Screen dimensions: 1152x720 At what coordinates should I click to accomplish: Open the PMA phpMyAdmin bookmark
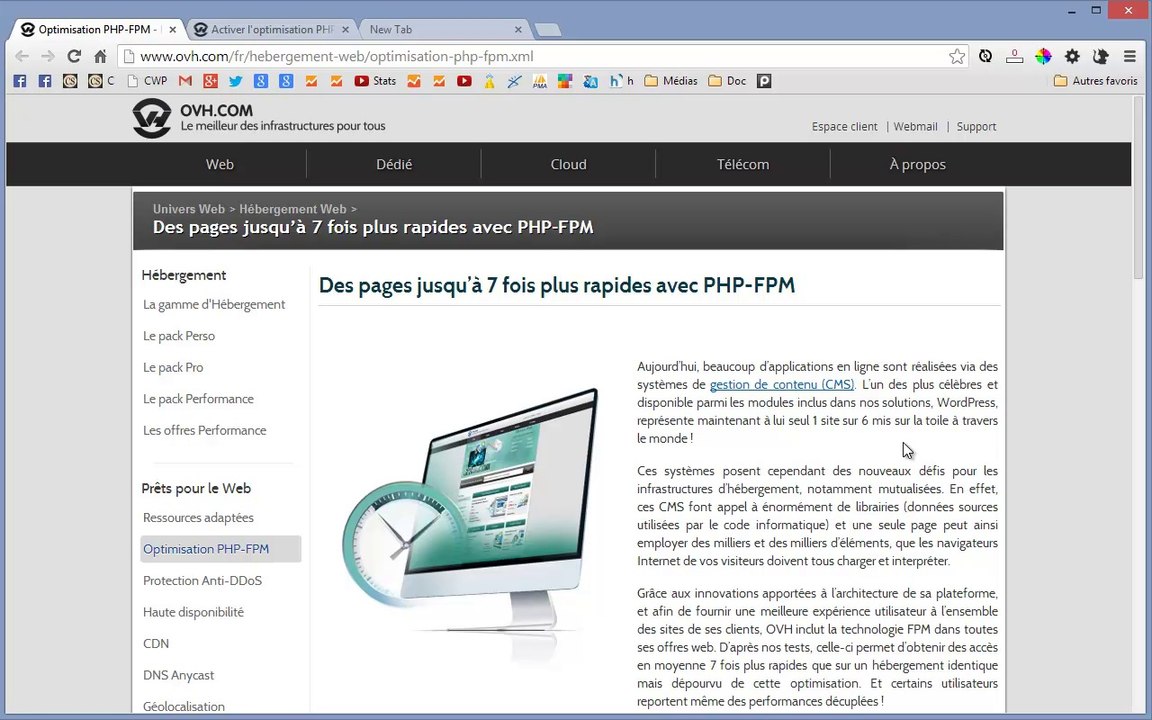click(540, 81)
